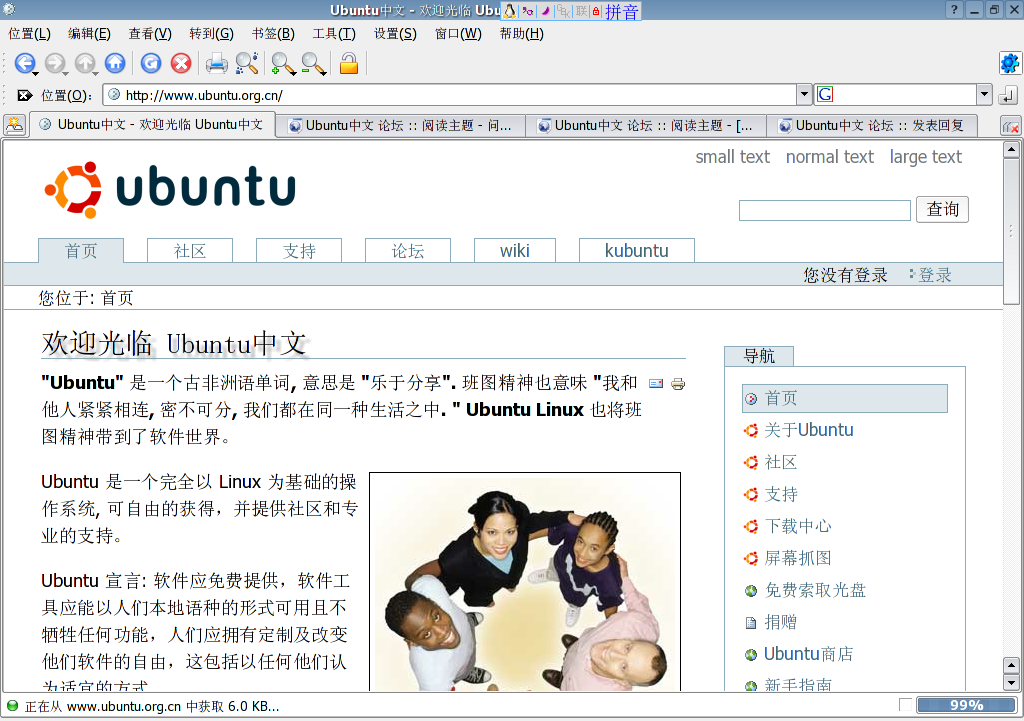Open a new tab with the tab icon
Image resolution: width=1024 pixels, height=721 pixels.
pyautogui.click(x=14, y=124)
